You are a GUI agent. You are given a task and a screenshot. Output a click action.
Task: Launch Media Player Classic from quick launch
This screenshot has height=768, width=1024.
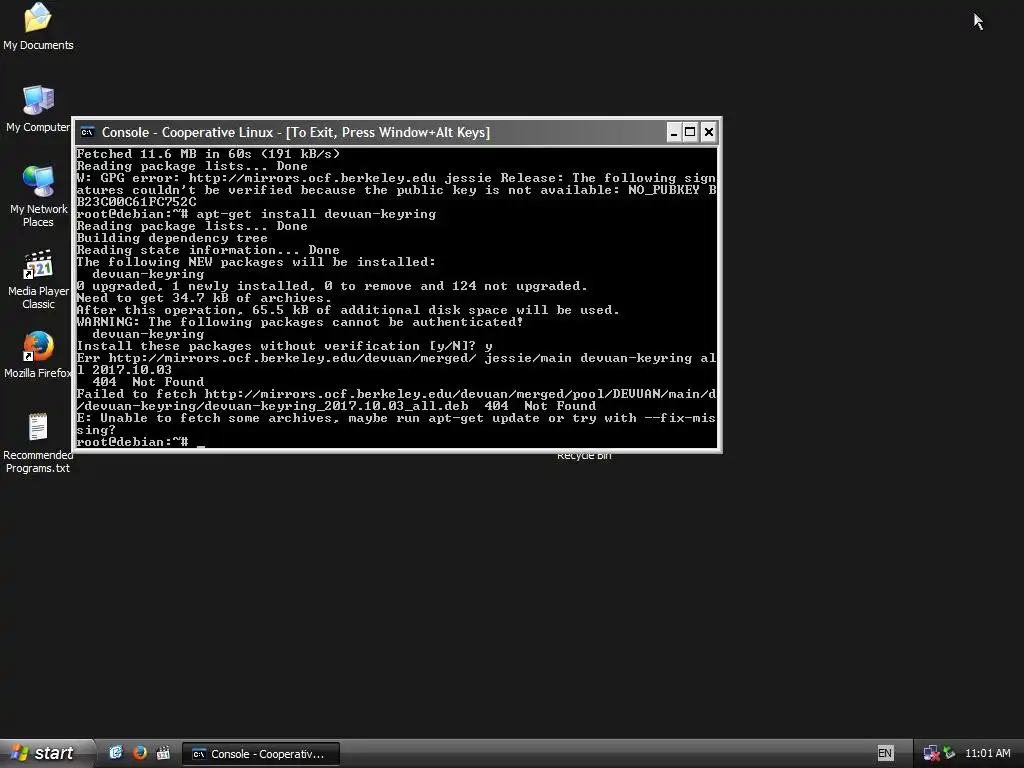(x=163, y=753)
